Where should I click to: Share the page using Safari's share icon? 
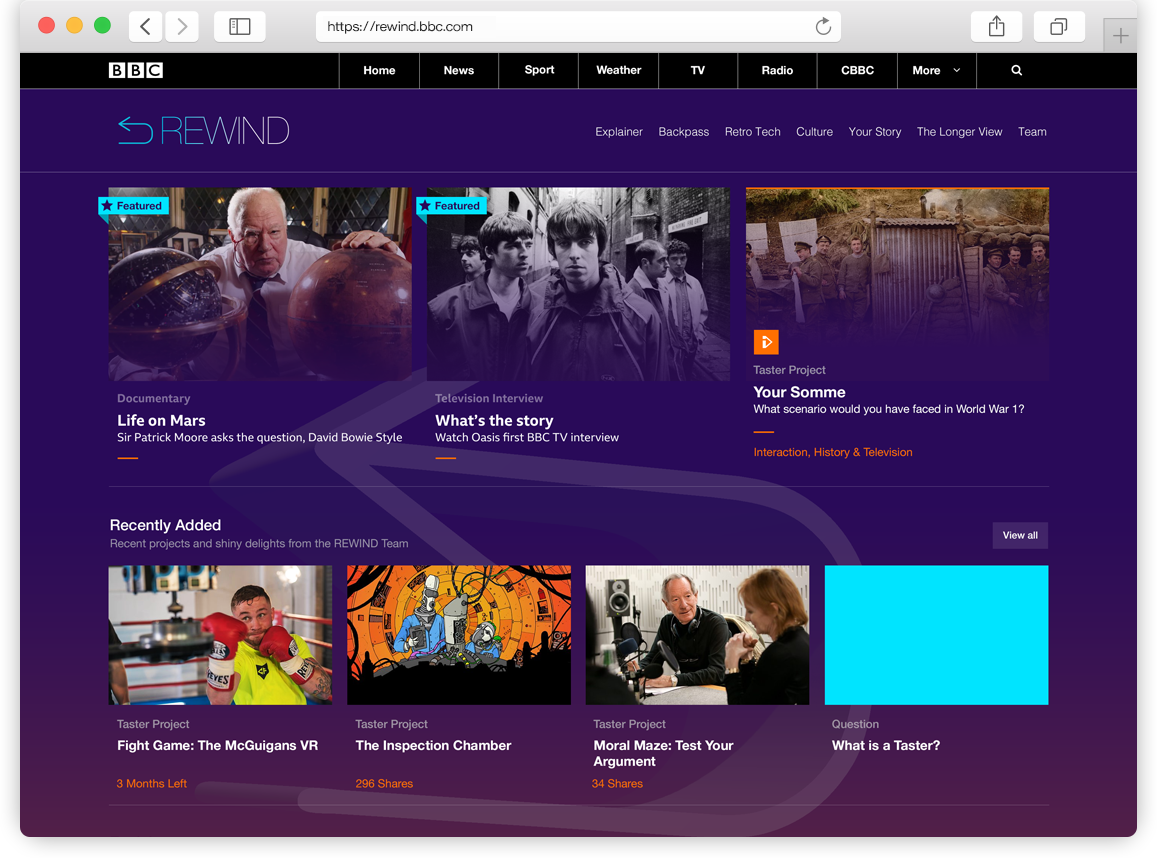coord(996,26)
